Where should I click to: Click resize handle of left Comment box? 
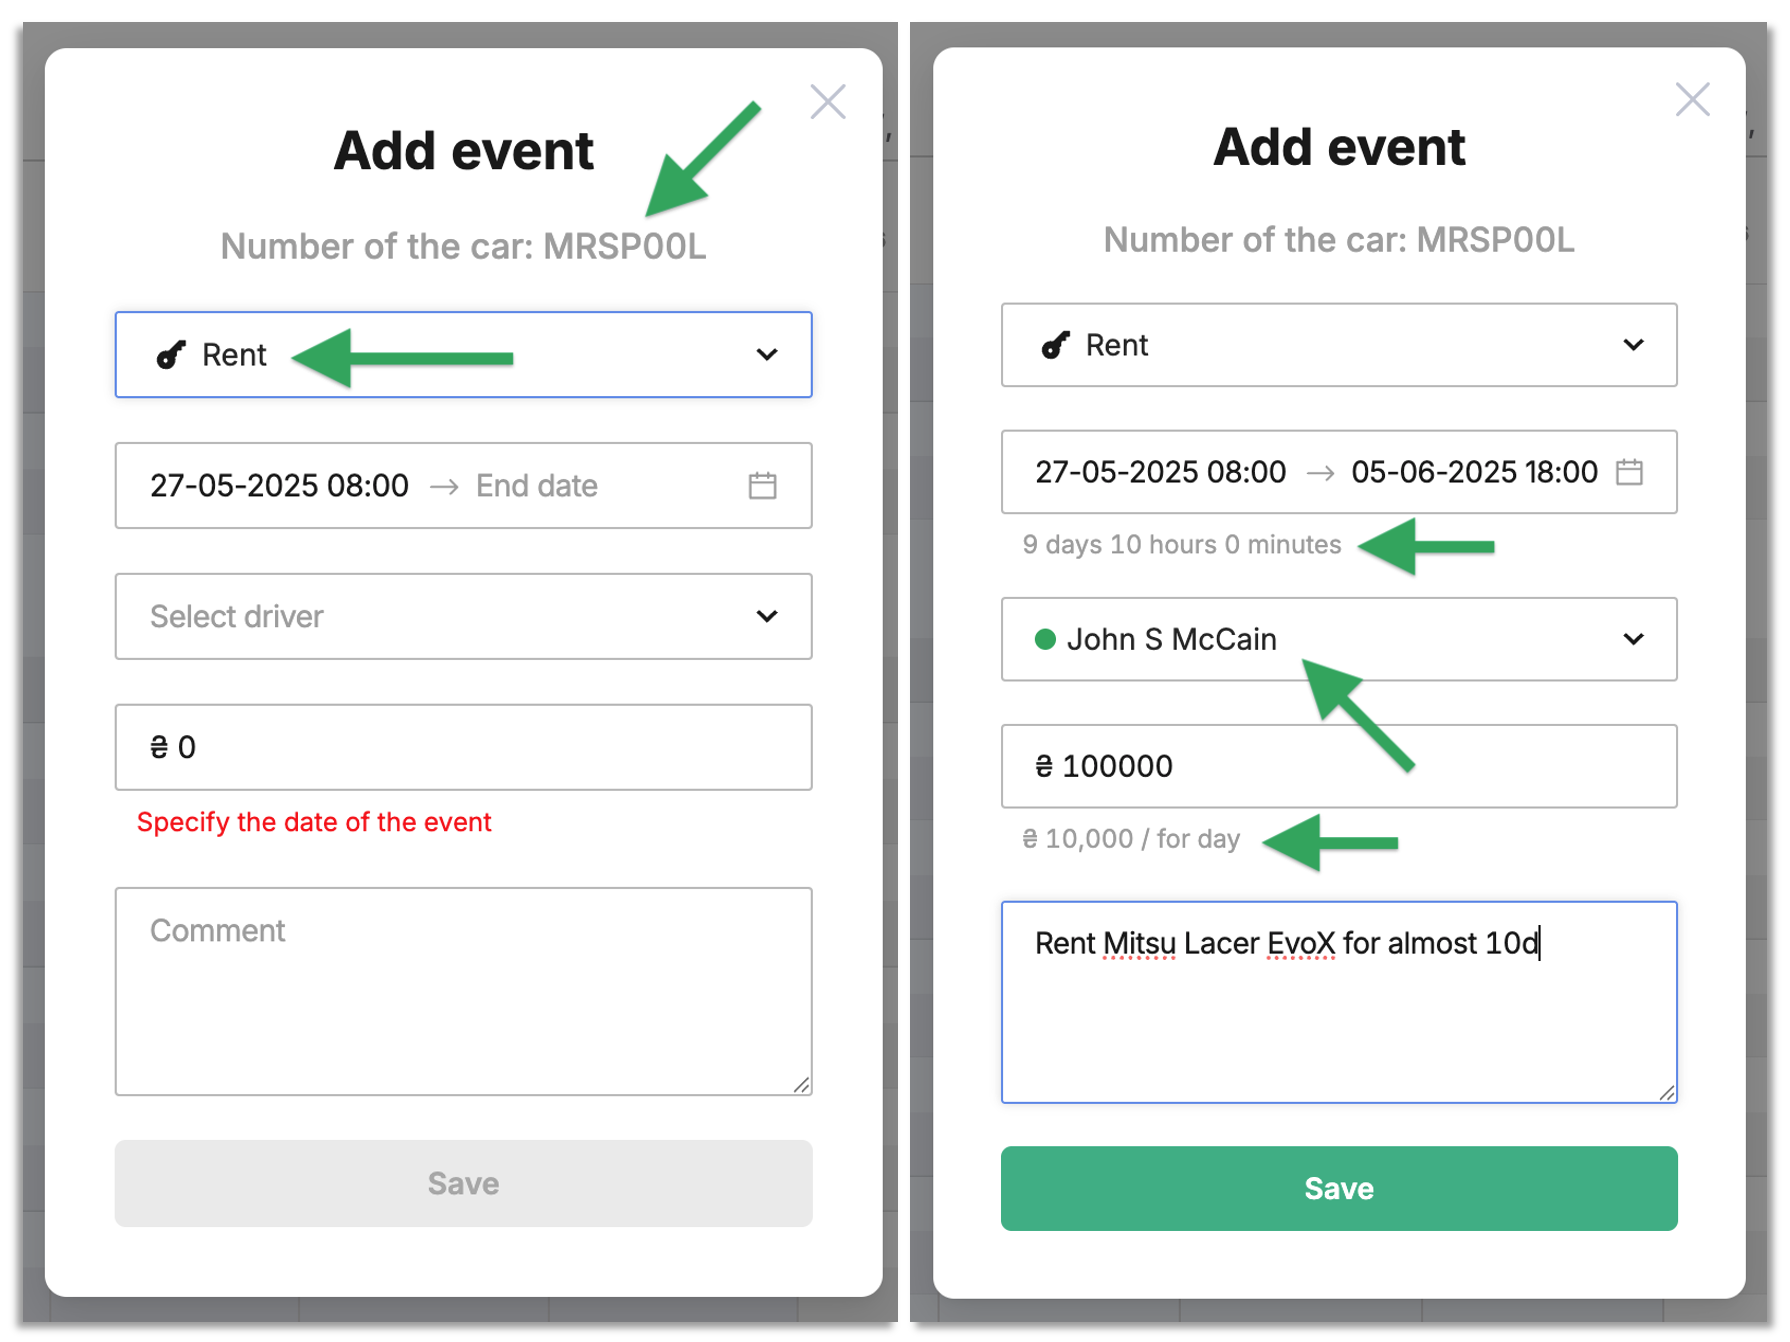point(802,1085)
